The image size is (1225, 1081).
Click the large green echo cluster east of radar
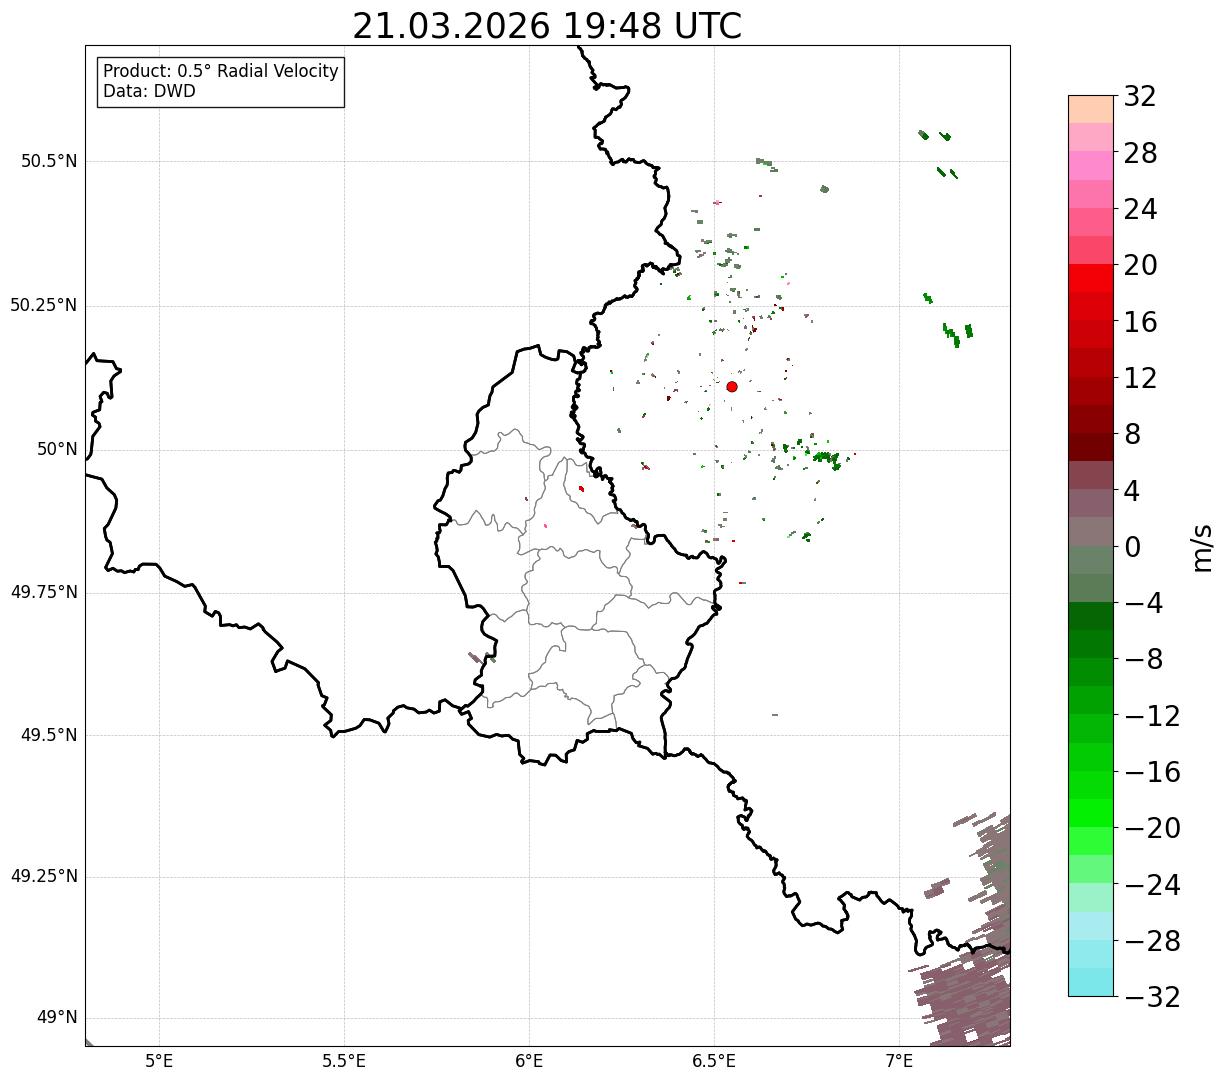point(826,457)
